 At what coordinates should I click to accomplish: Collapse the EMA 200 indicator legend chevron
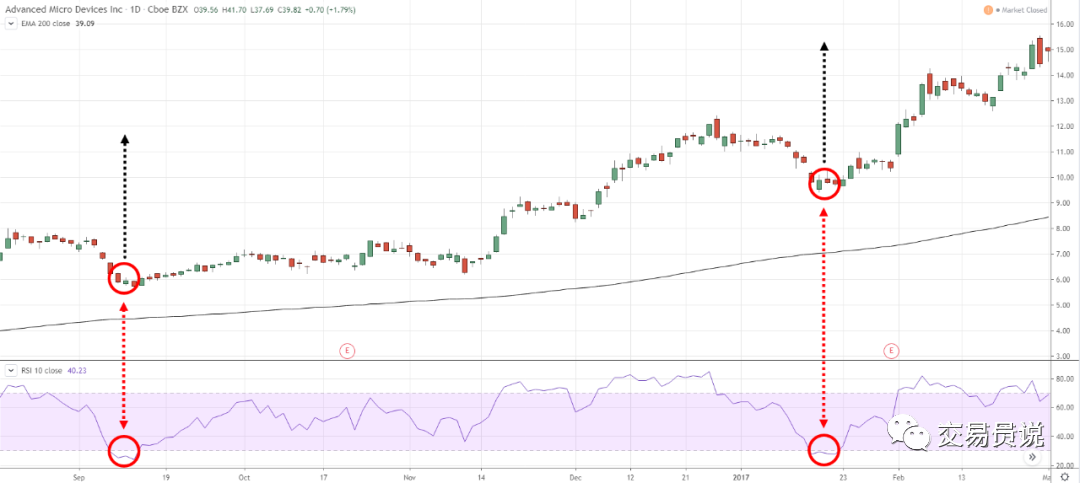point(11,23)
